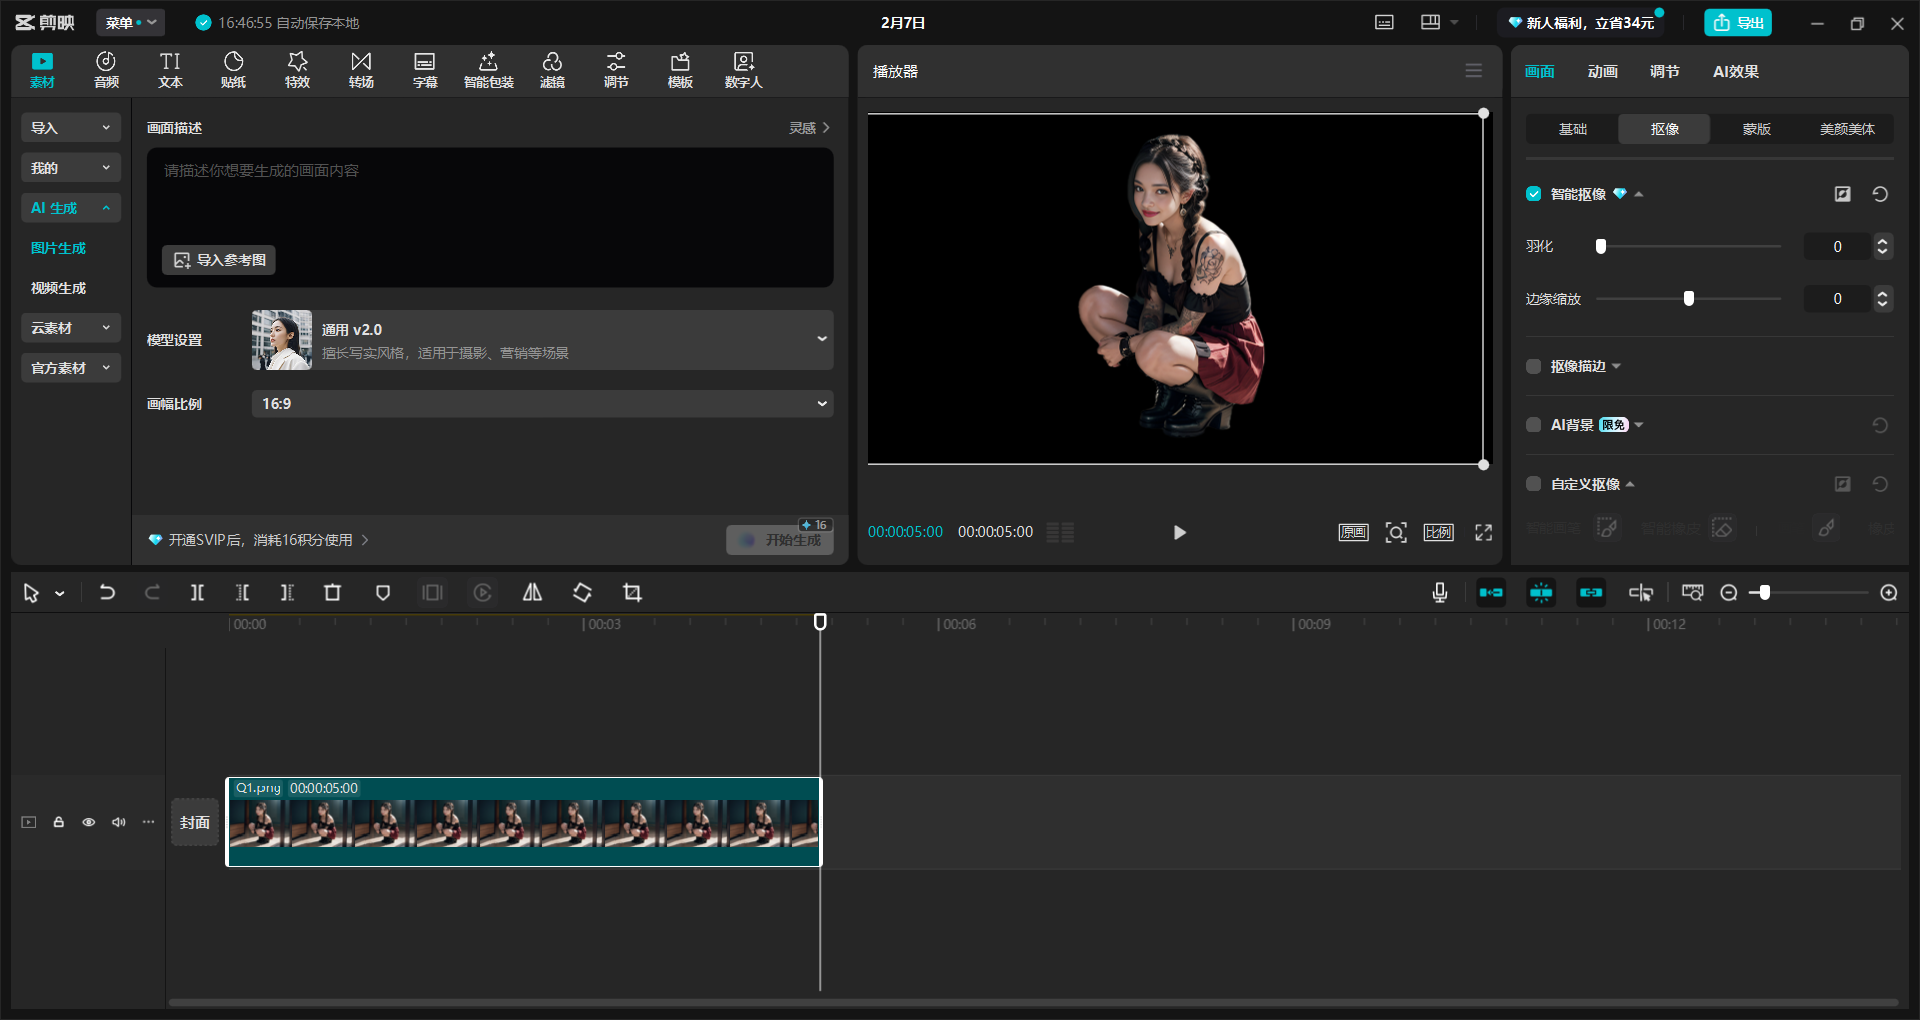Open the 智能包装 panel

489,70
